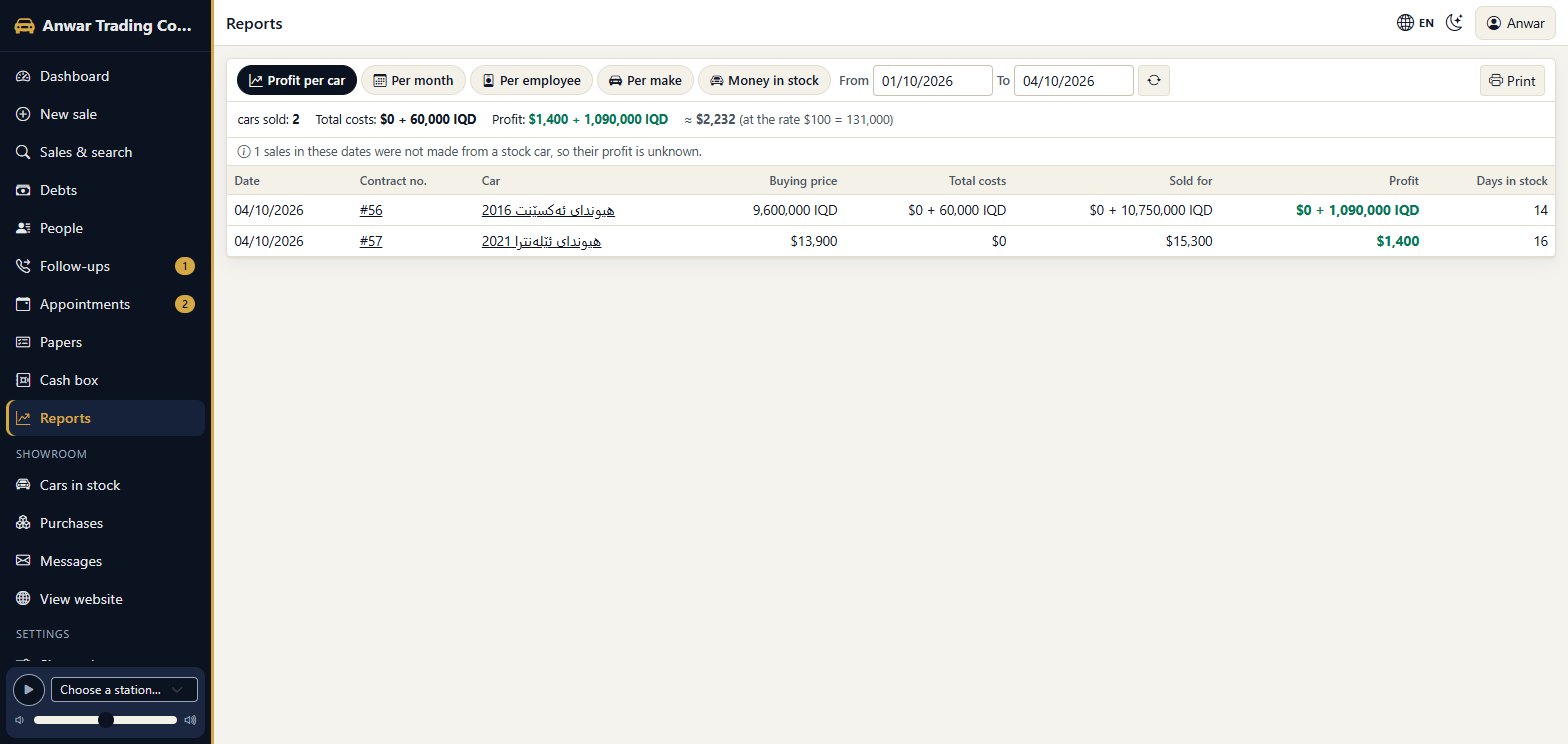
Task: Open the 2021 car link
Action: click(x=541, y=241)
